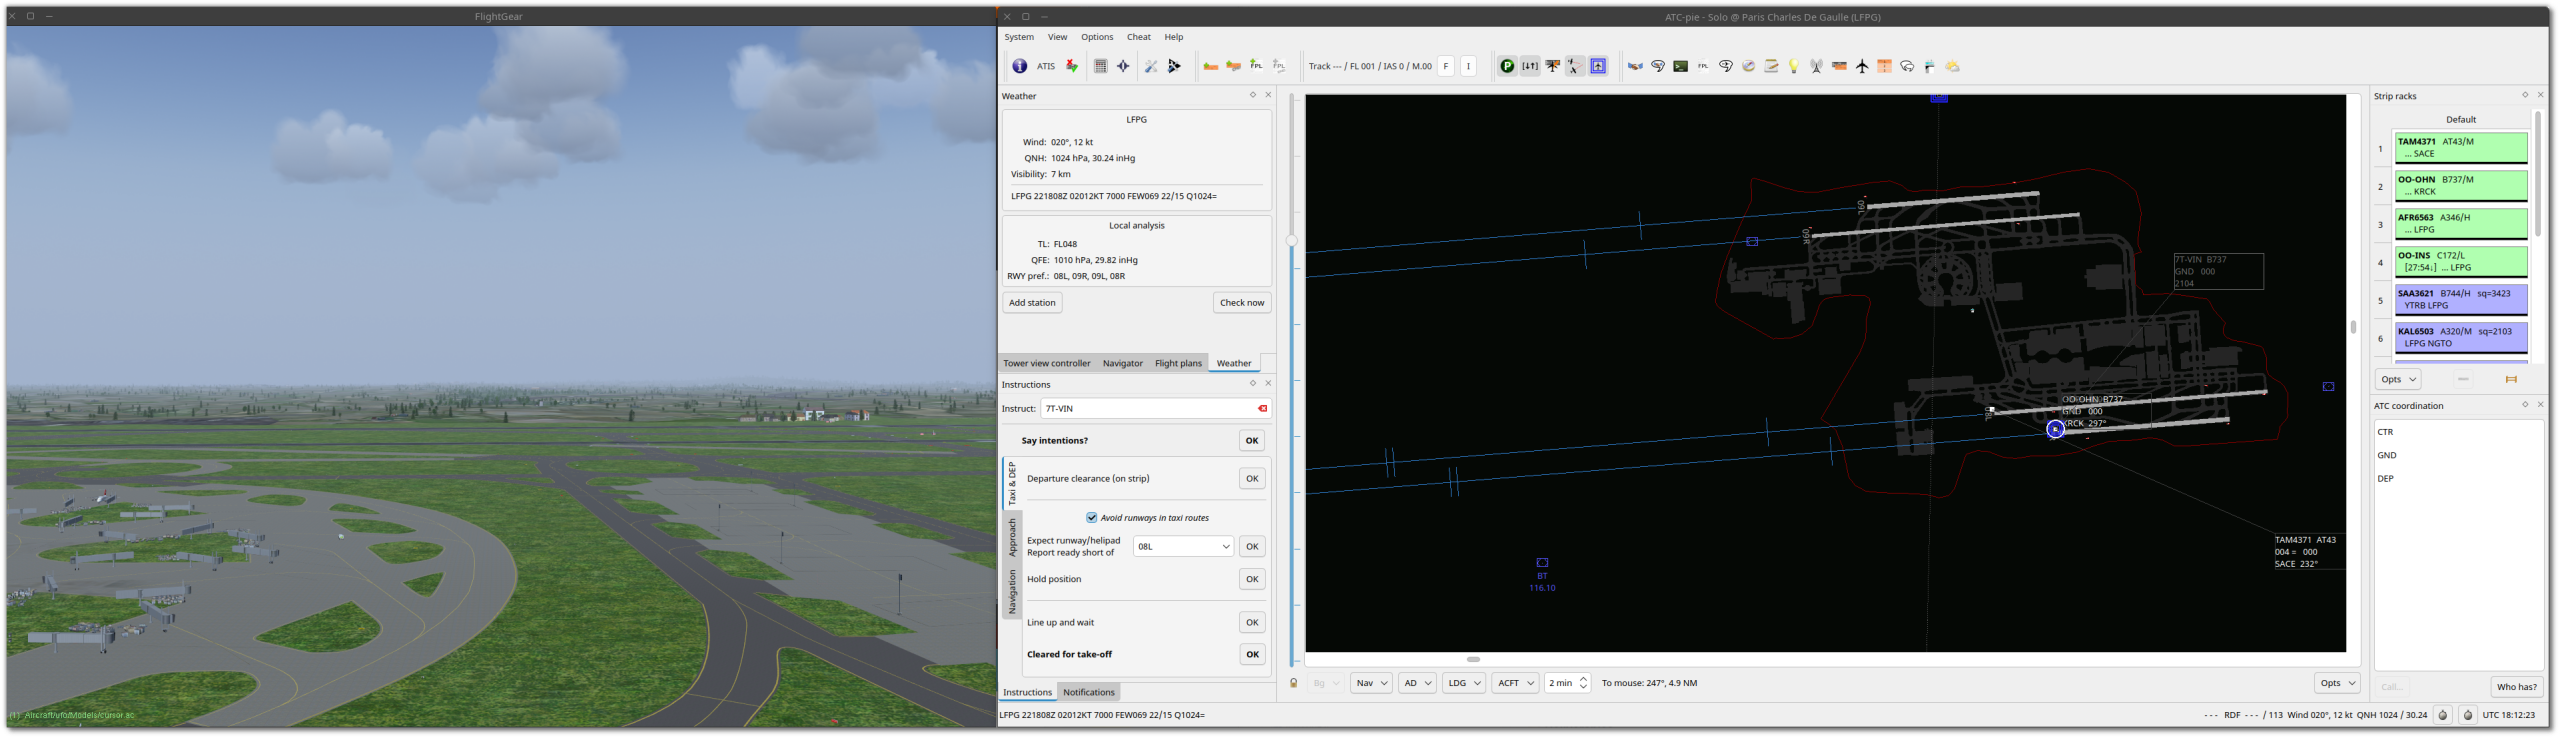Image resolution: width=2560 pixels, height=738 pixels.
Task: Open the 08L runway dropdown
Action: pyautogui.click(x=1183, y=546)
